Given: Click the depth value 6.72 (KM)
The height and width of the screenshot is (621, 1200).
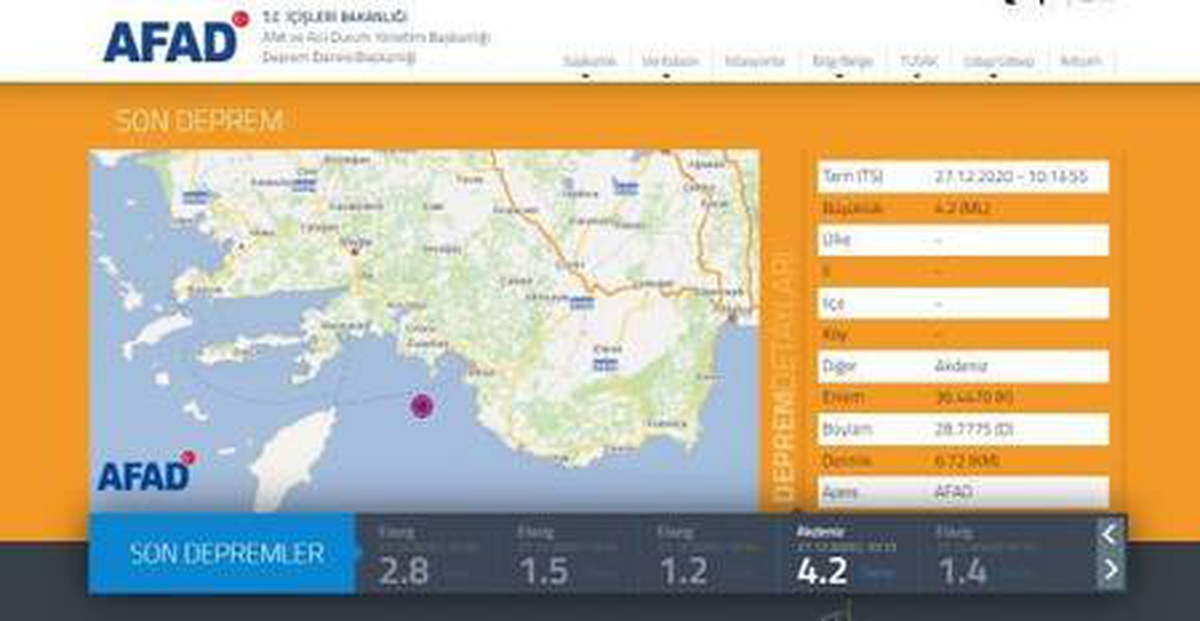Looking at the screenshot, I should pos(967,461).
